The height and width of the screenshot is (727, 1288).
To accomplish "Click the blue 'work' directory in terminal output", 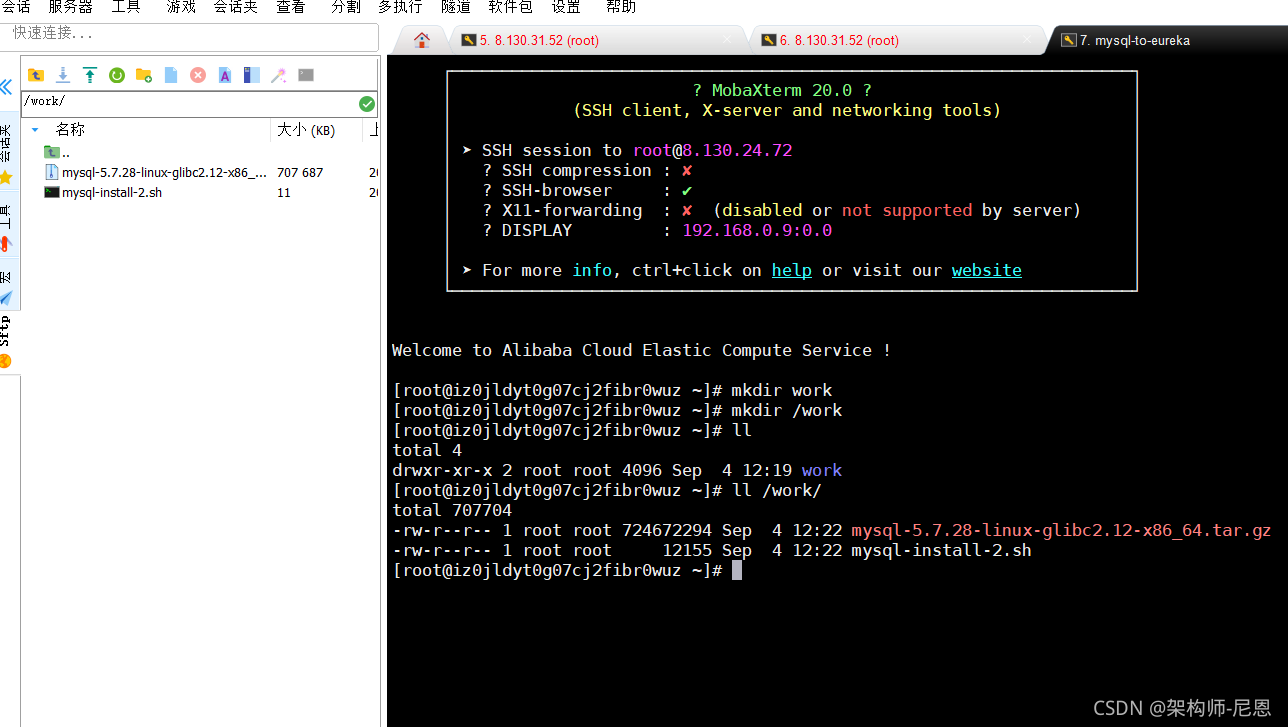I will coord(822,470).
